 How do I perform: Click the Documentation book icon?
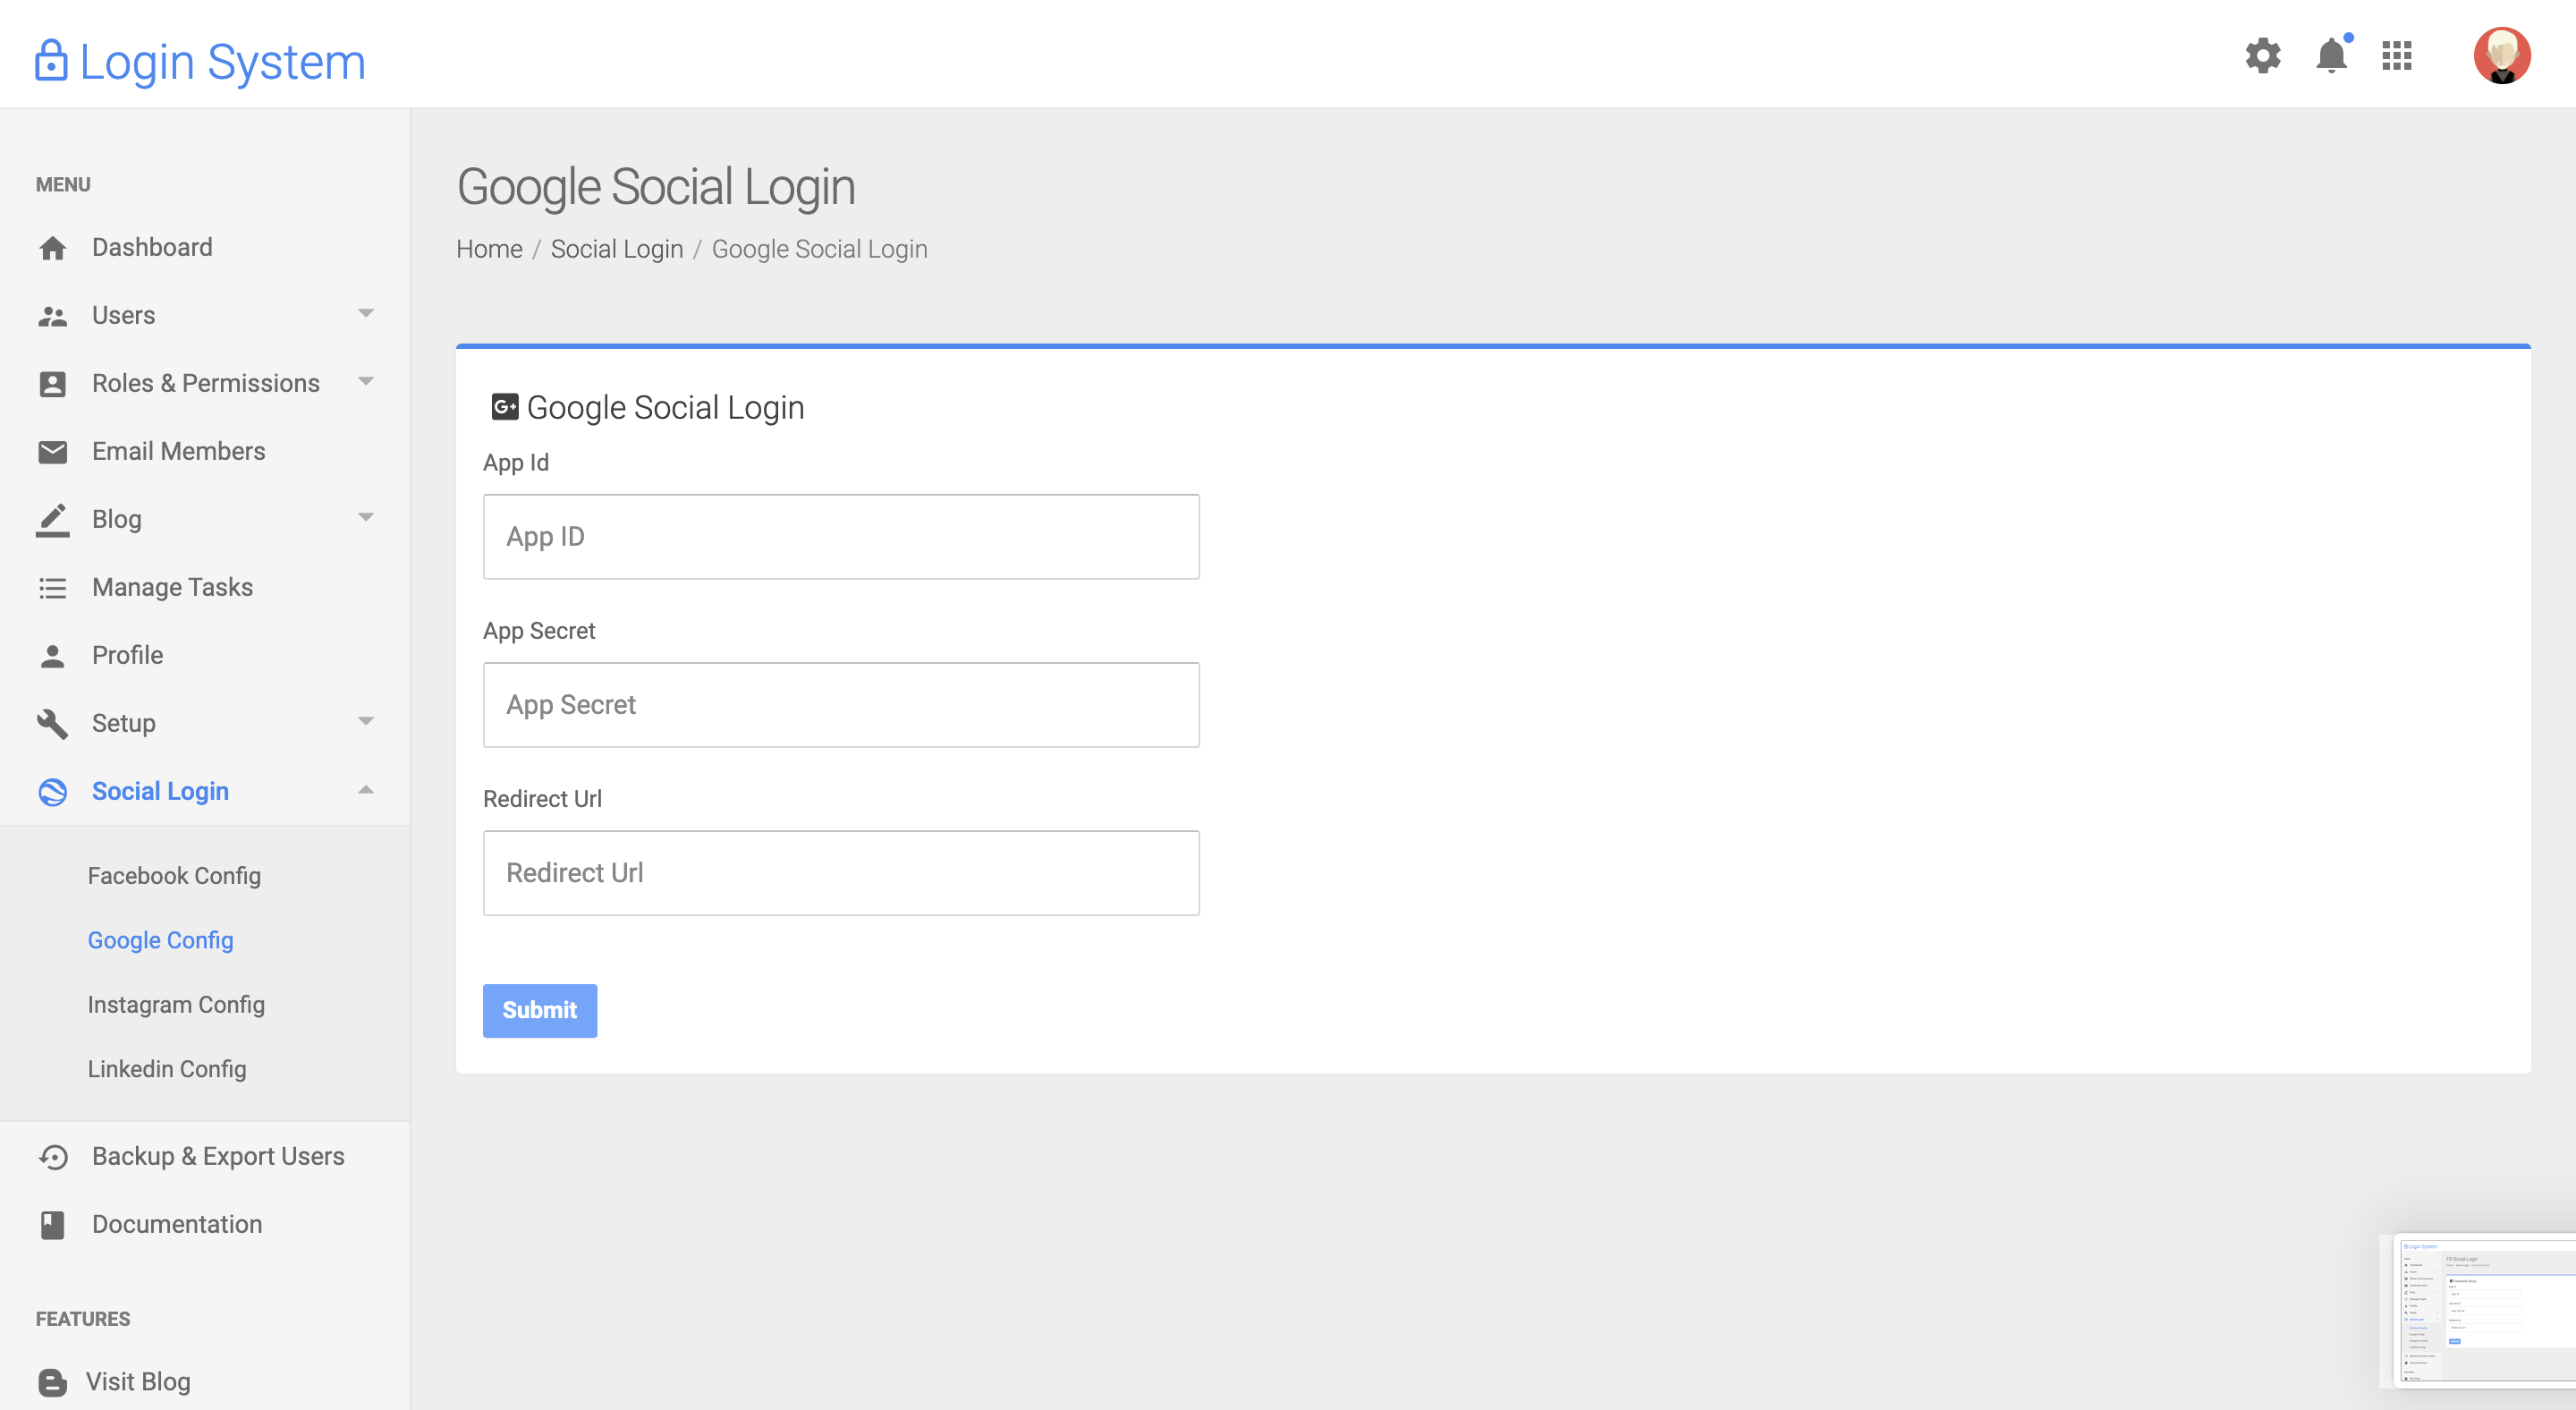click(52, 1225)
